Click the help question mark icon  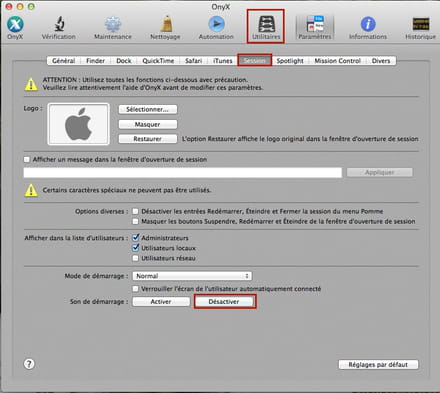(x=29, y=364)
